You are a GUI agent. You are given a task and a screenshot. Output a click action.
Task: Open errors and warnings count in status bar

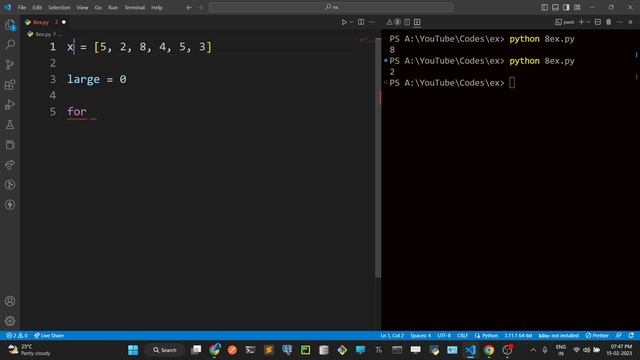pyautogui.click(x=17, y=336)
